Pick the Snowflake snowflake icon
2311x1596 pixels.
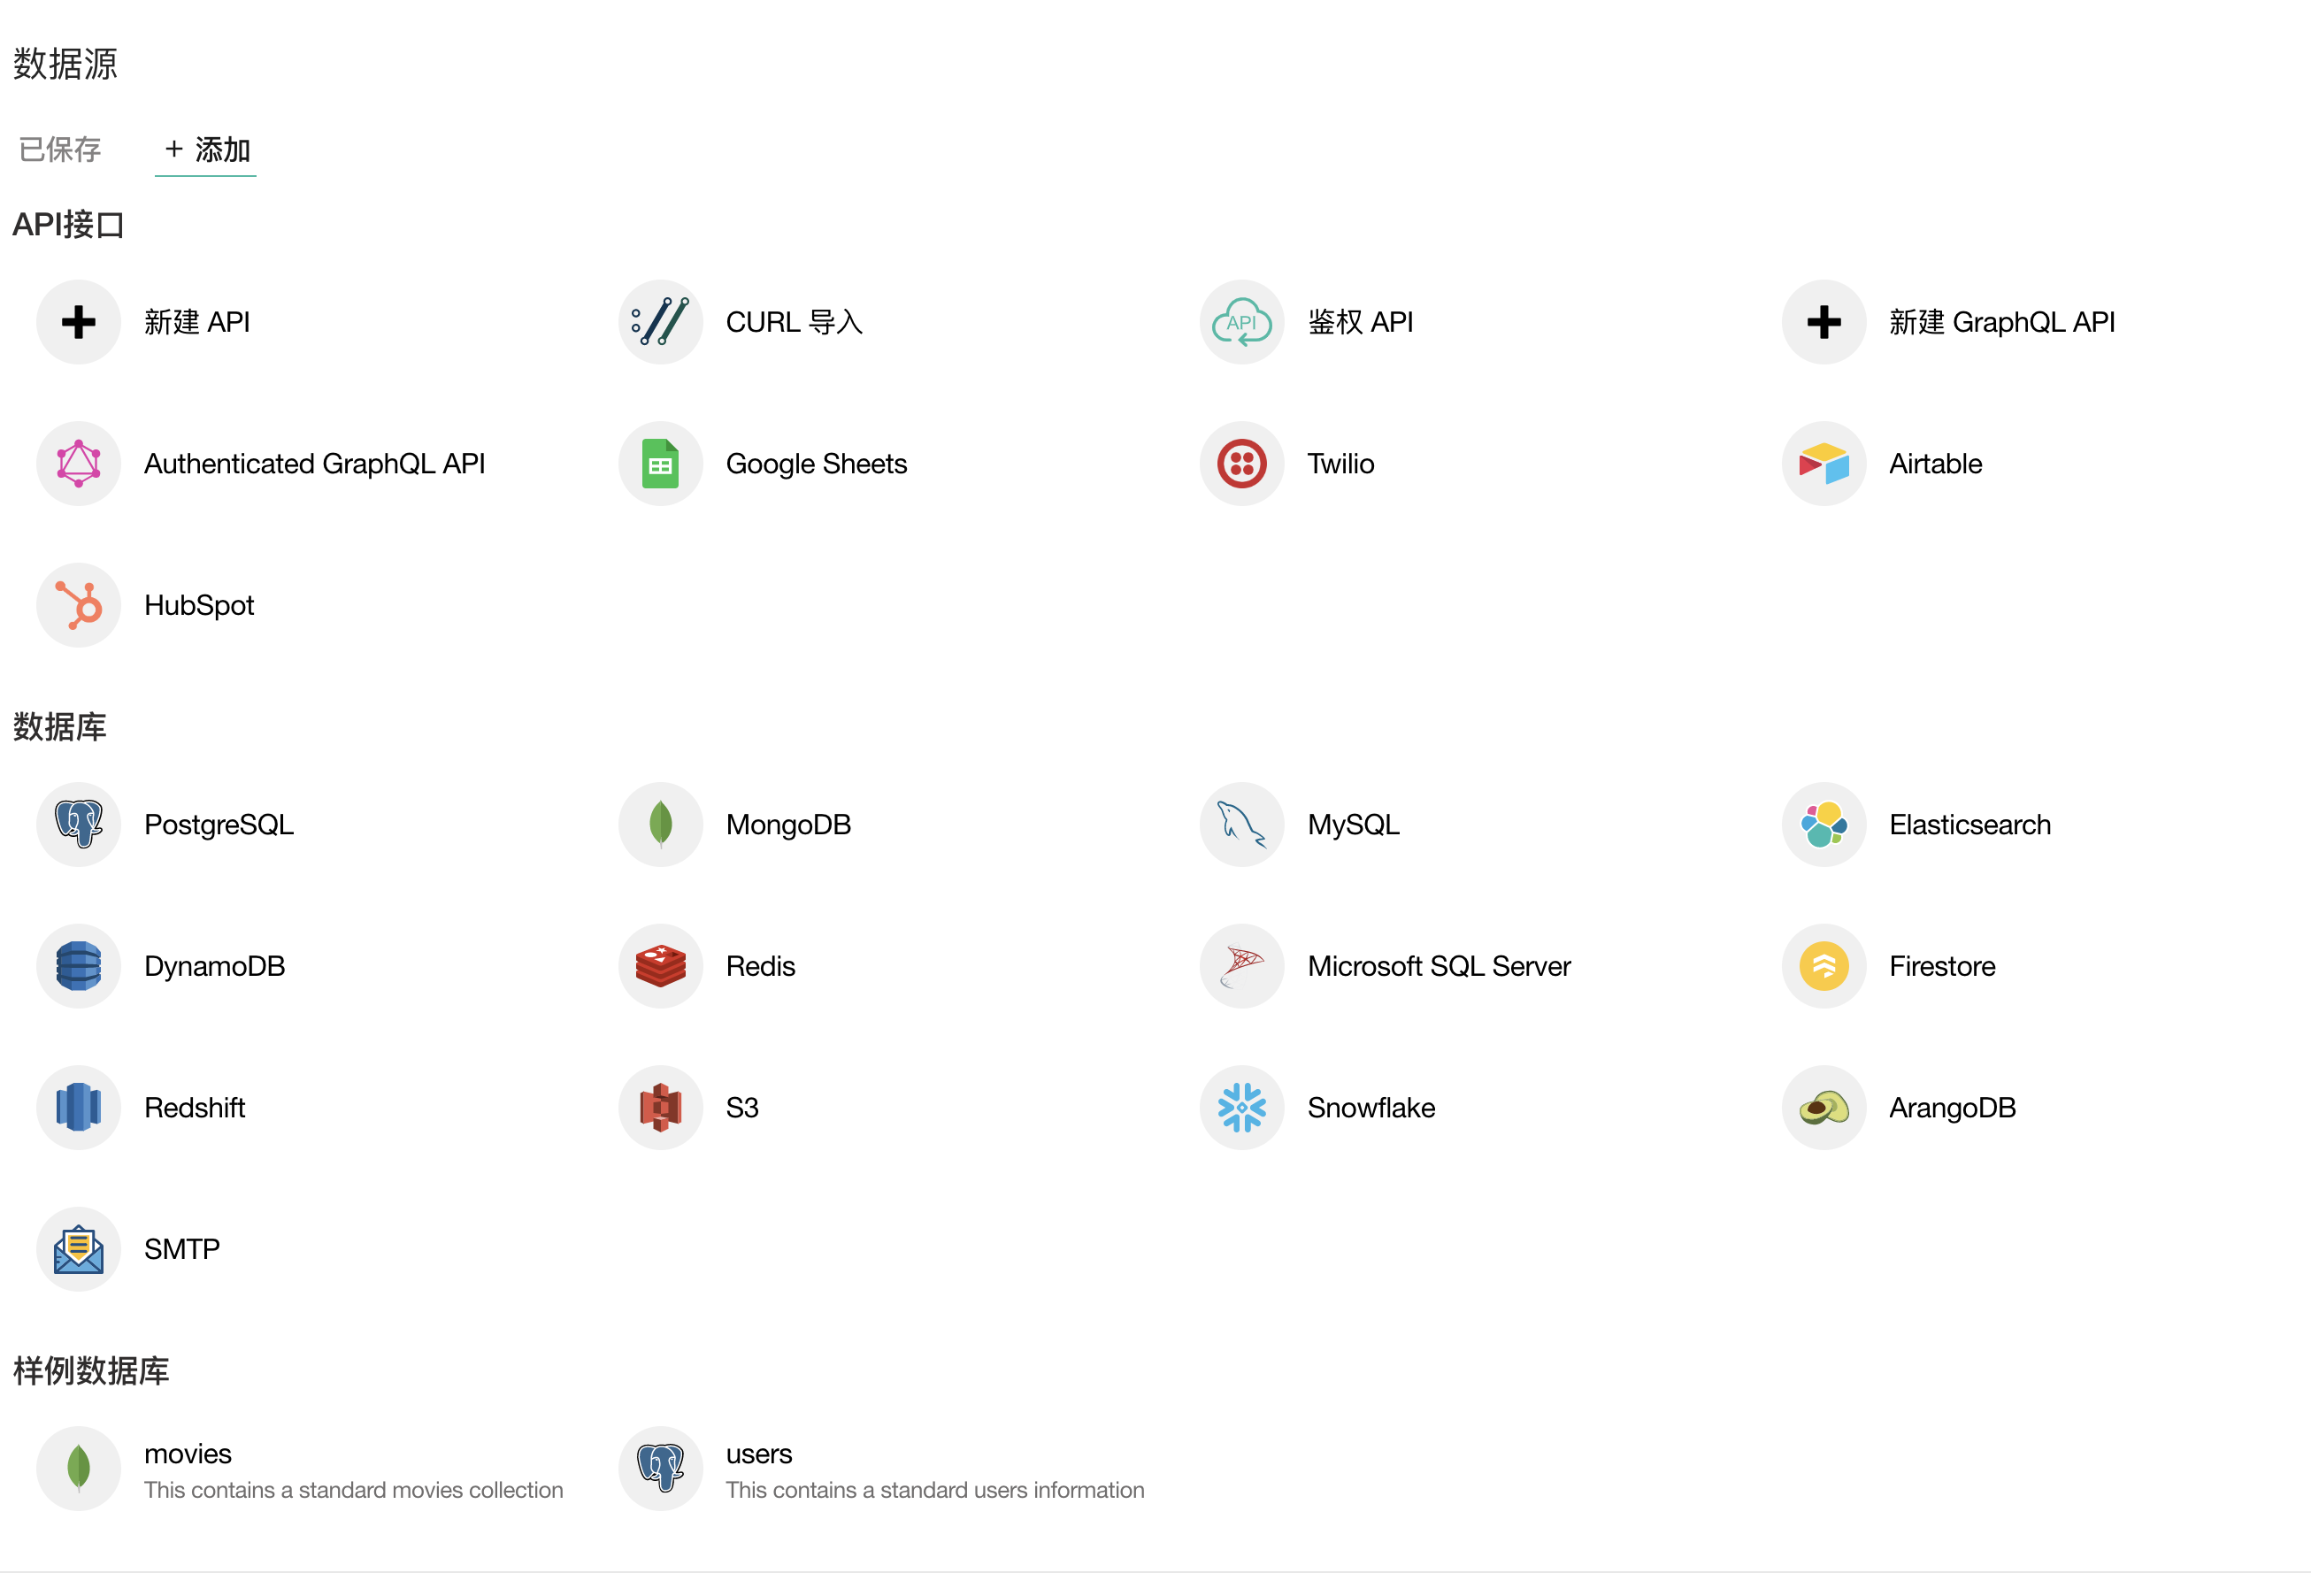(1241, 1107)
